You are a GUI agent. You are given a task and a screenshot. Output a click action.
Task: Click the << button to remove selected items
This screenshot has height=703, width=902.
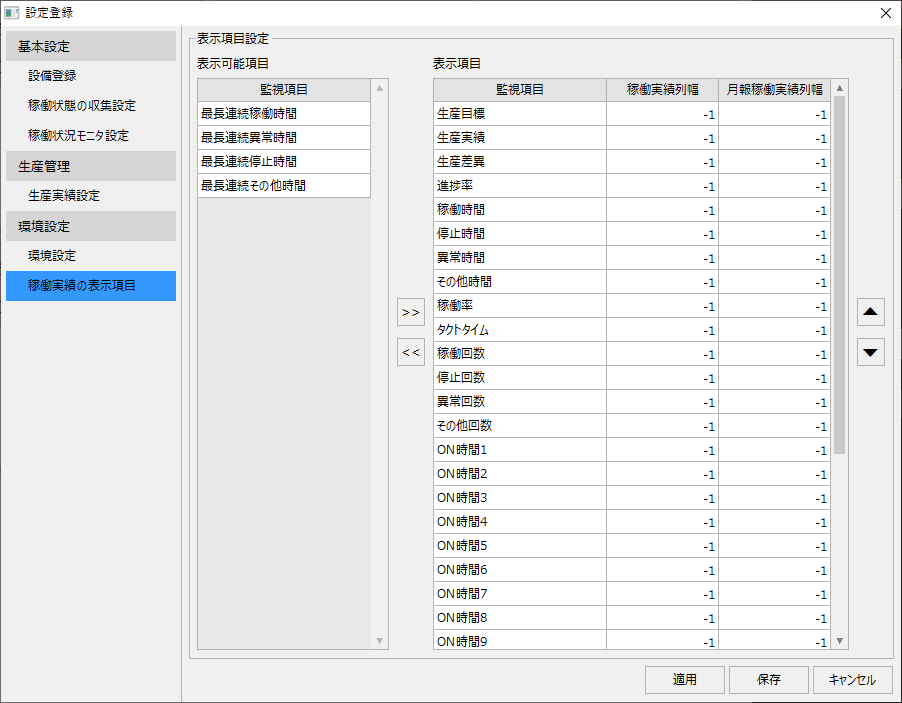click(410, 352)
